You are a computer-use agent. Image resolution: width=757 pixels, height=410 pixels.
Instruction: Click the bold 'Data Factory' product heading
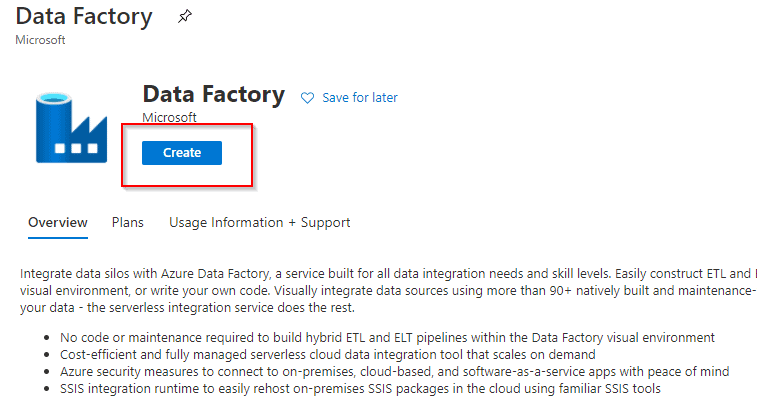(213, 95)
